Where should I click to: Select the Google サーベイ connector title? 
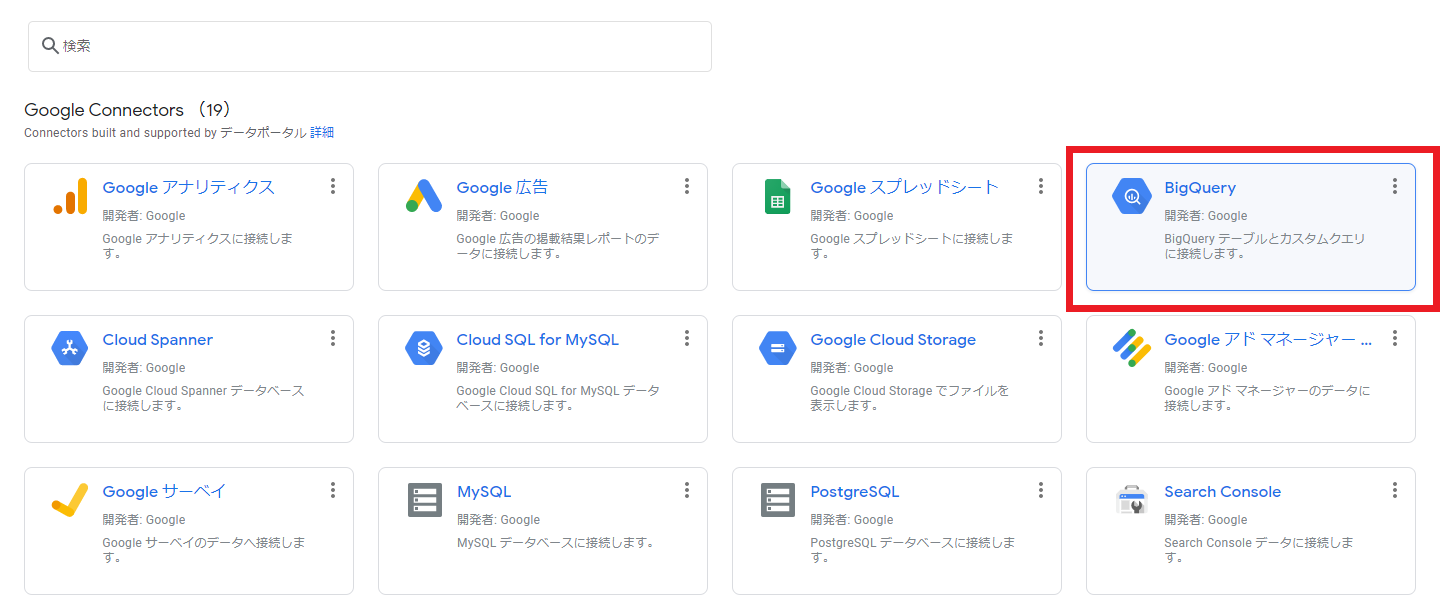click(164, 492)
